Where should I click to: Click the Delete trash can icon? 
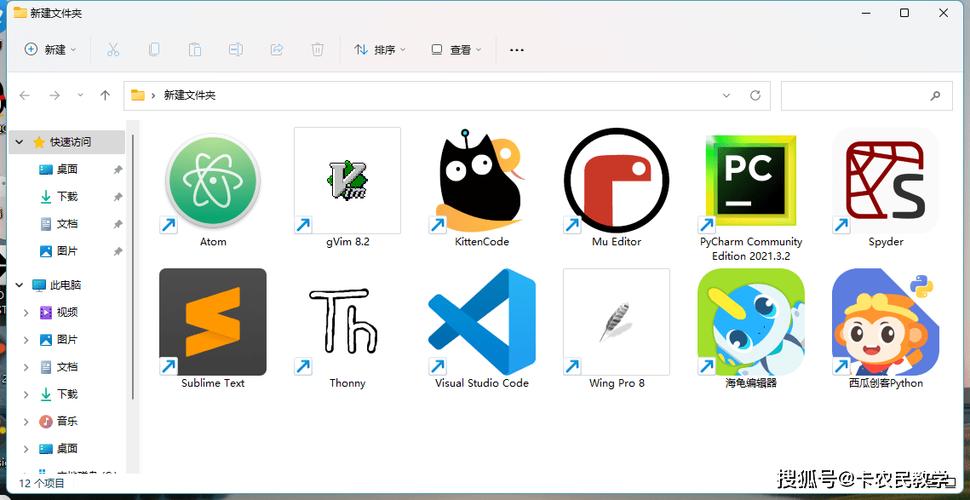[x=317, y=50]
